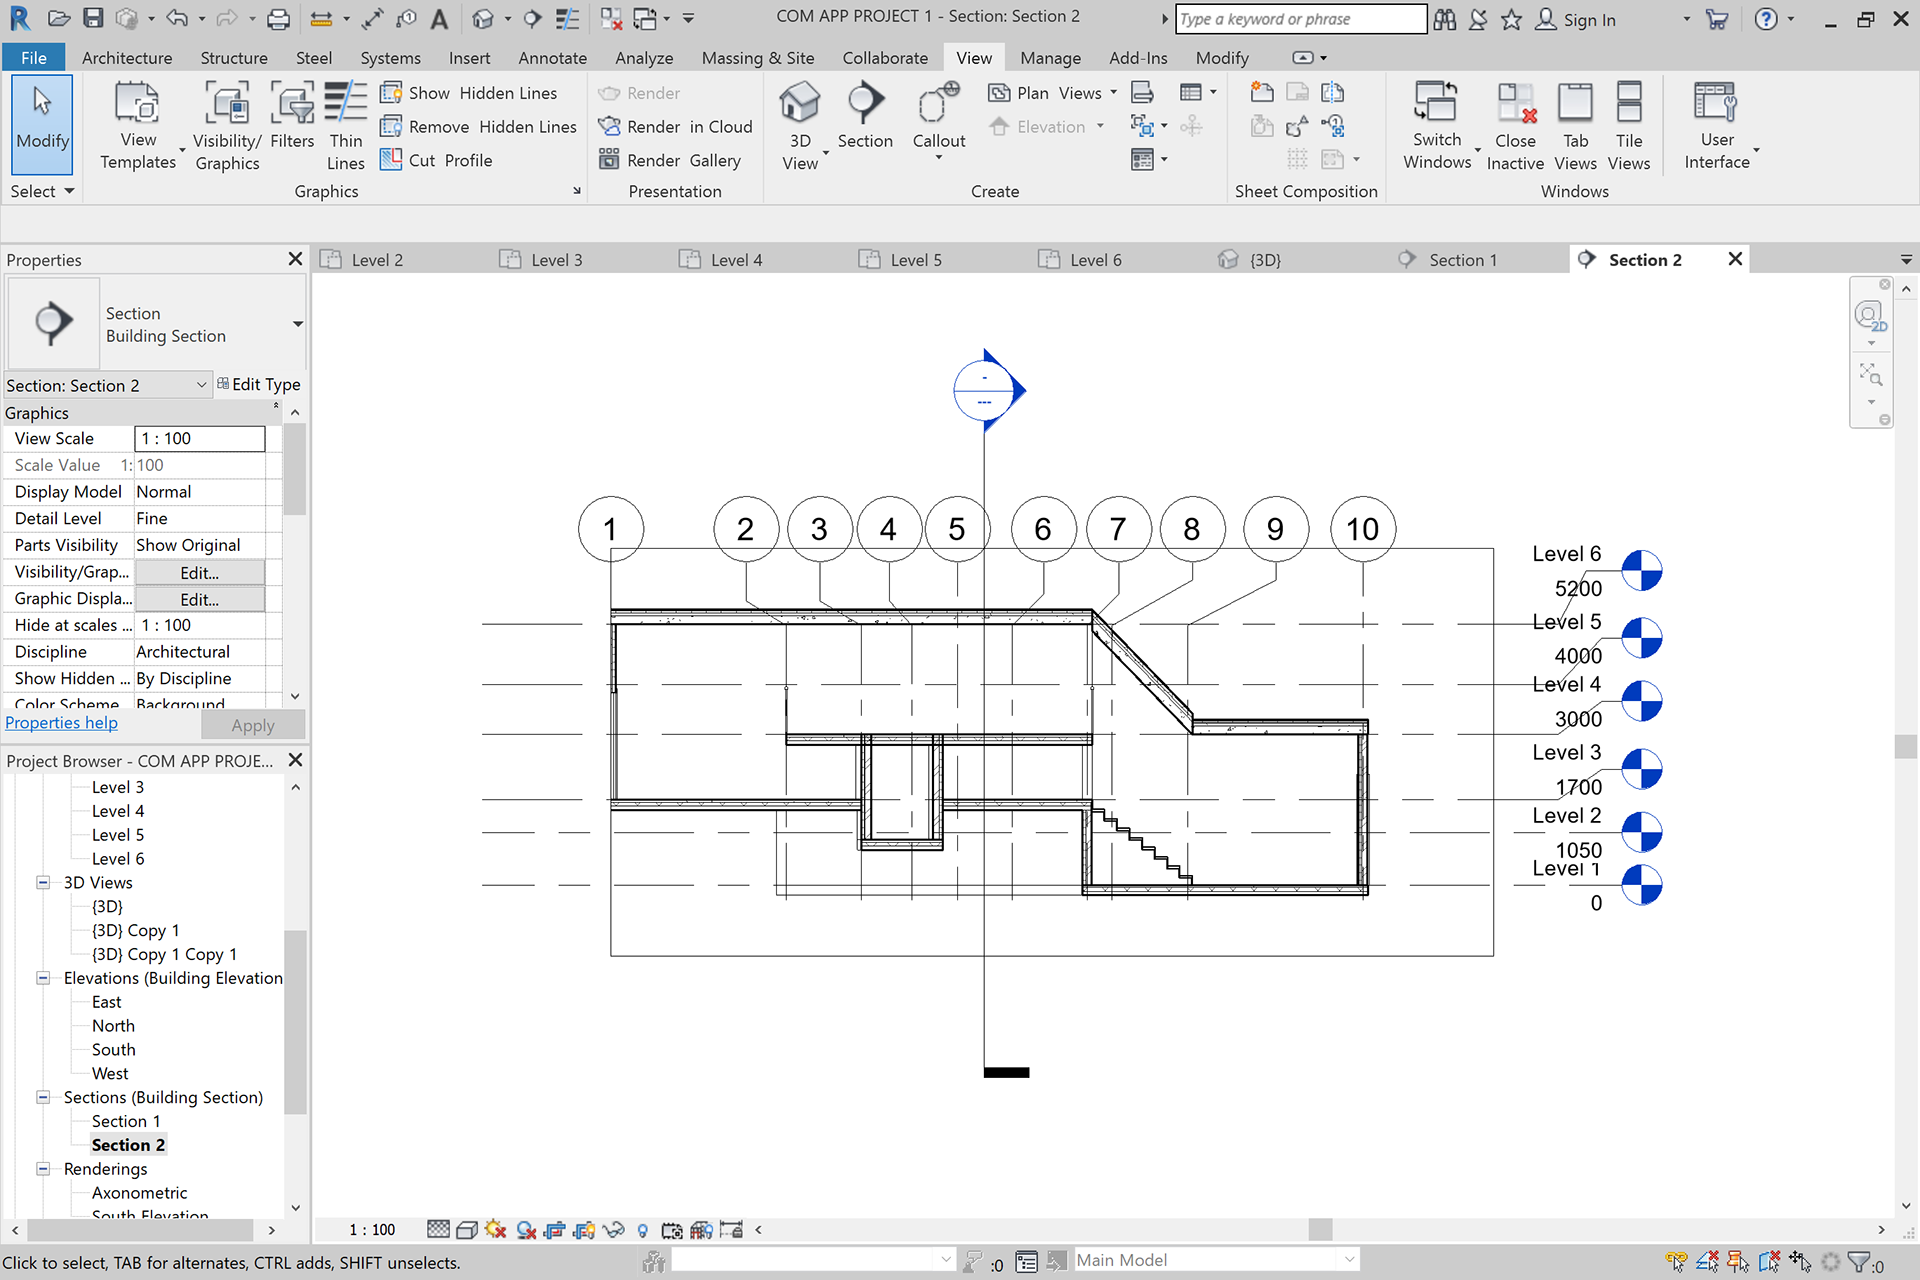Switch to the Annotate ribbon tab
Viewport: 1920px width, 1280px height.
point(552,58)
